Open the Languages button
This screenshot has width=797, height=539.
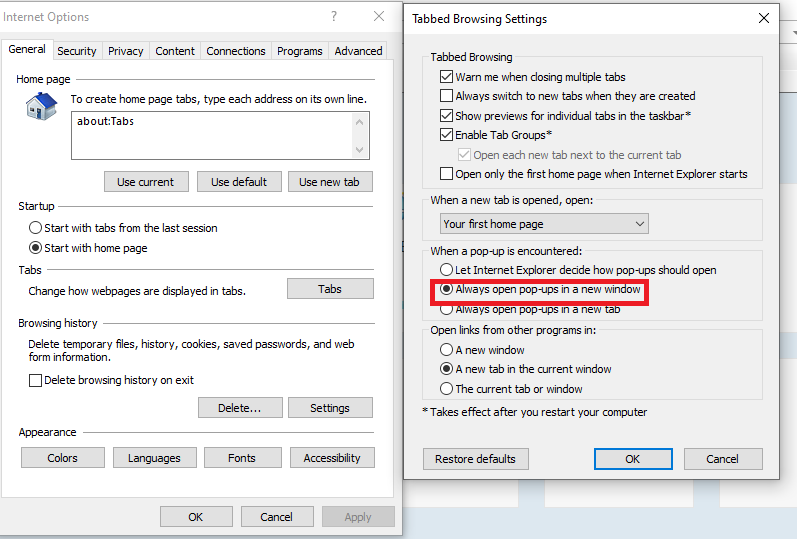tap(155, 458)
